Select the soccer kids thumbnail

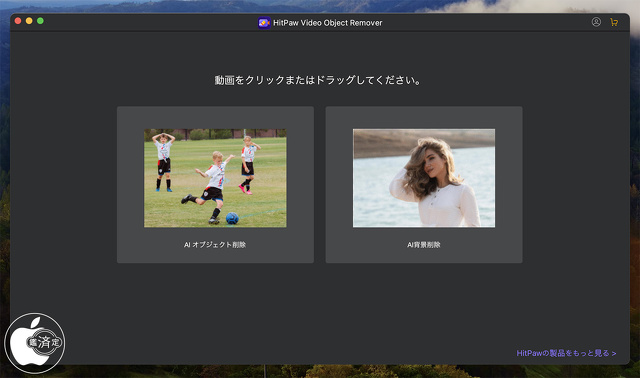(215, 178)
